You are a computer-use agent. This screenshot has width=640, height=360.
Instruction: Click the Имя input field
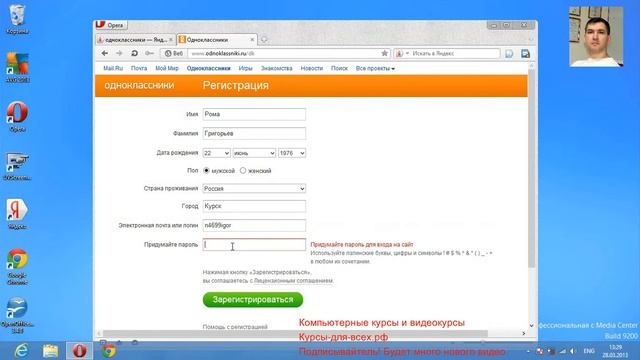[x=254, y=114]
